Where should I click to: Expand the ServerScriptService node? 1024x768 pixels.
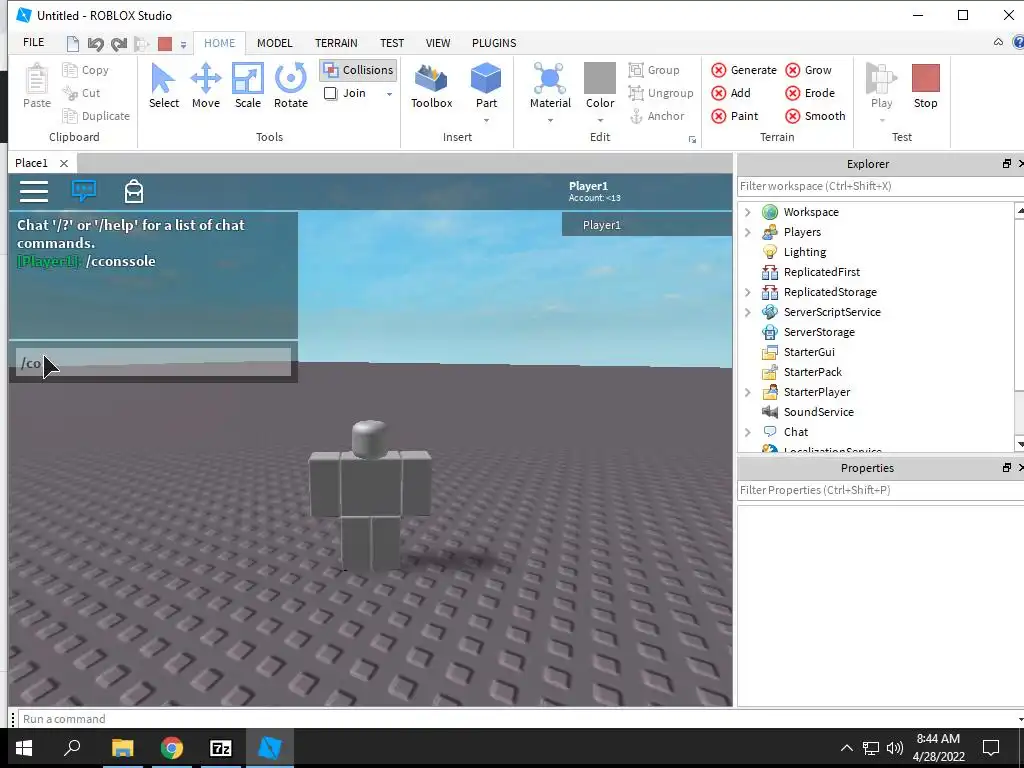(x=748, y=312)
